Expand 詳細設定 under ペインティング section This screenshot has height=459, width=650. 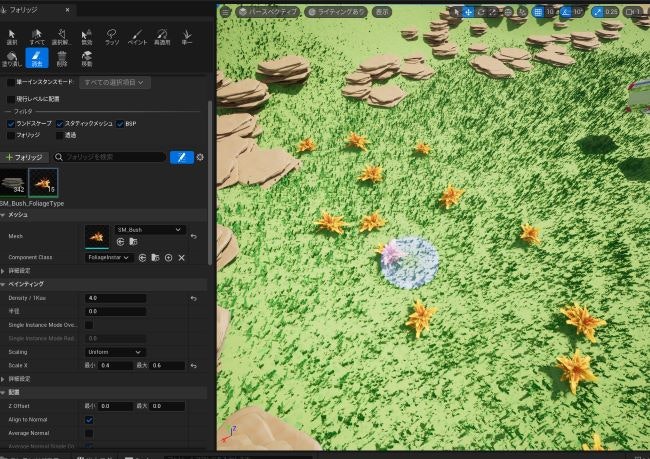click(3, 379)
